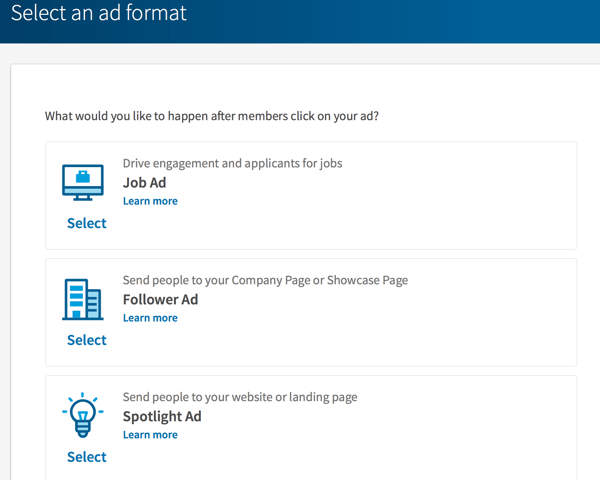The height and width of the screenshot is (480, 600).
Task: Choose Select under the Follower Ad icon
Action: [x=87, y=340]
